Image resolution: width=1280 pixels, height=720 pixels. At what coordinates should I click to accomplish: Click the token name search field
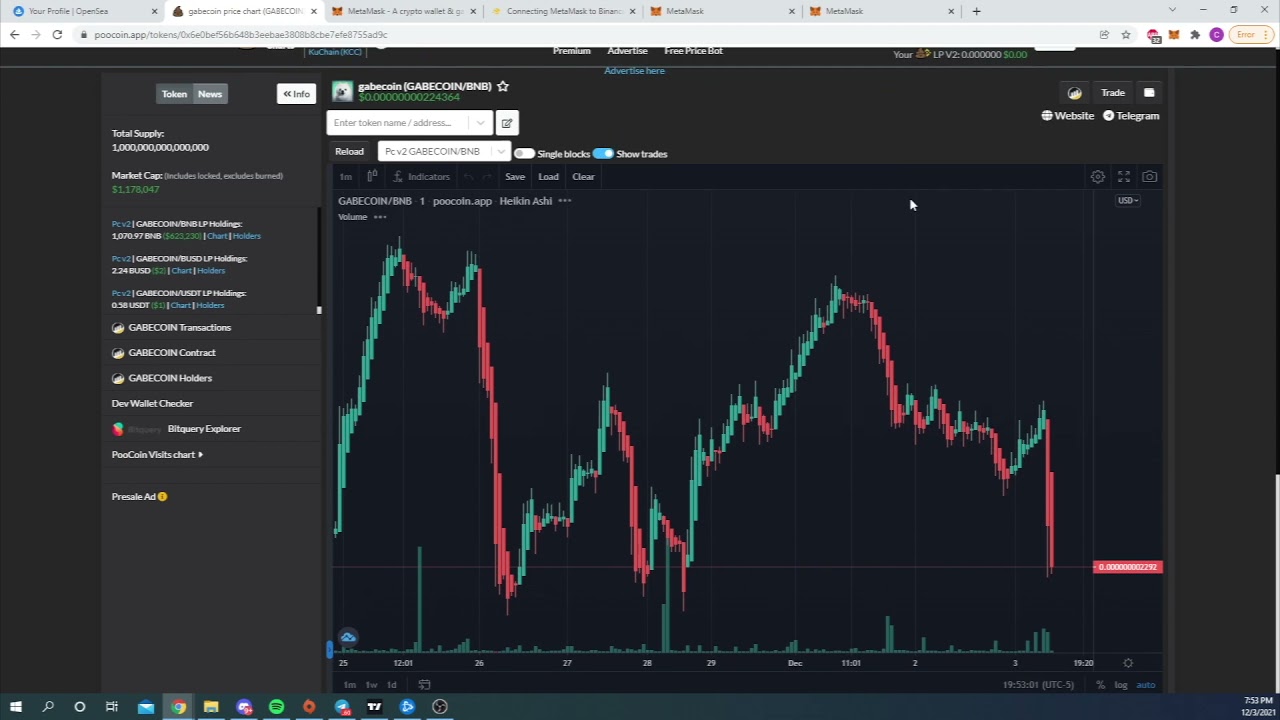pyautogui.click(x=398, y=123)
